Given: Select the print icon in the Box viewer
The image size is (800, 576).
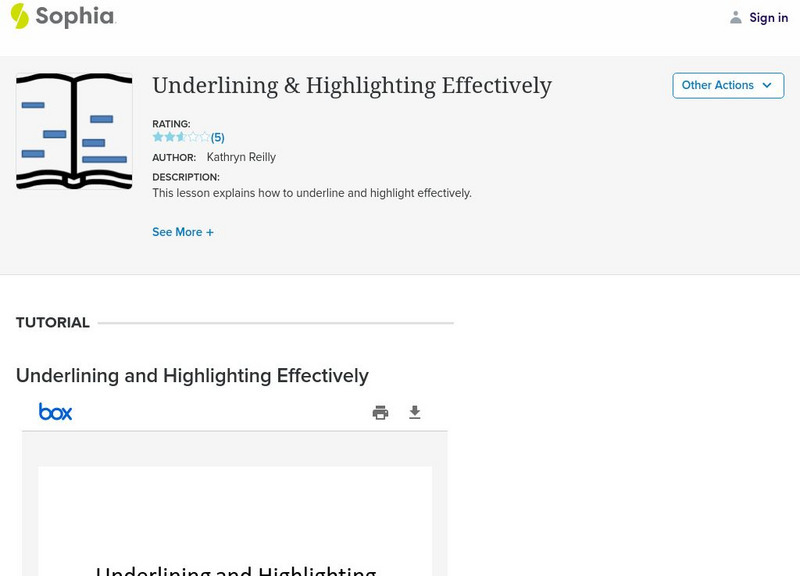Looking at the screenshot, I should pos(380,411).
